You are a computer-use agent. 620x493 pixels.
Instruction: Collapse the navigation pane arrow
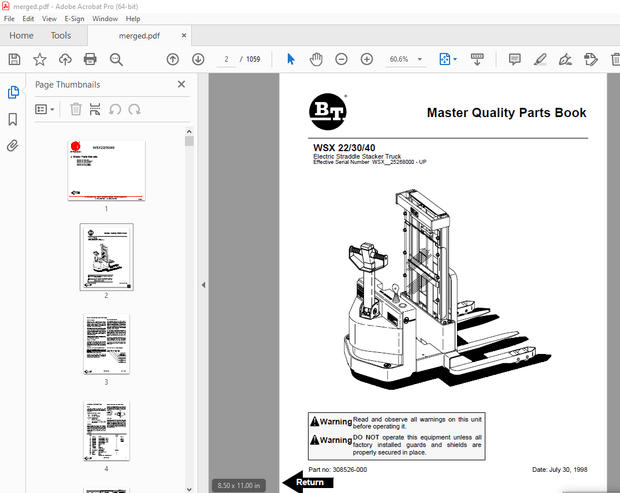pyautogui.click(x=203, y=285)
